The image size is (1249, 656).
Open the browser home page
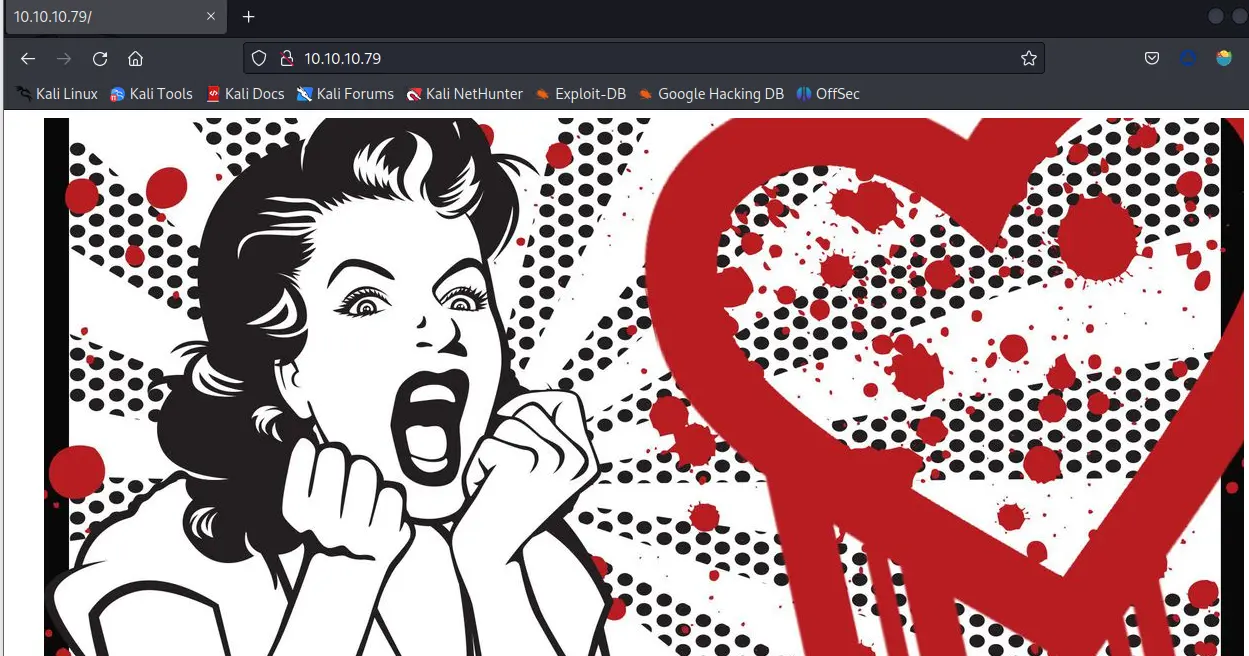pos(136,59)
